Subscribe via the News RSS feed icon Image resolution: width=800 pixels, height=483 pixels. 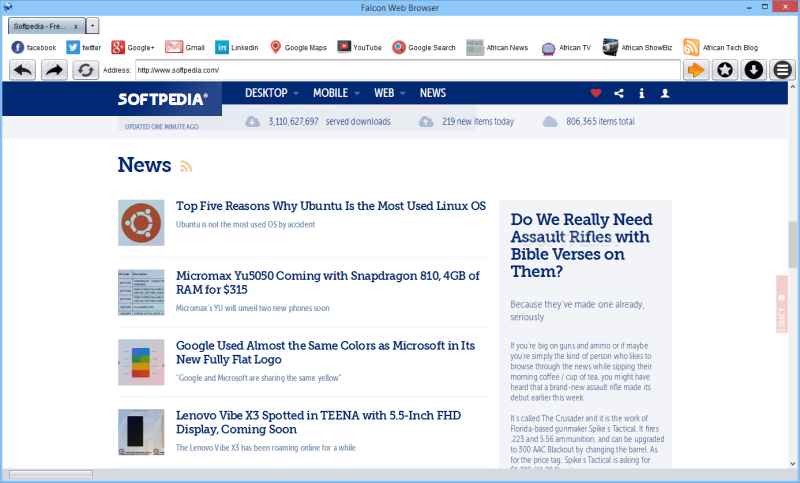(186, 166)
